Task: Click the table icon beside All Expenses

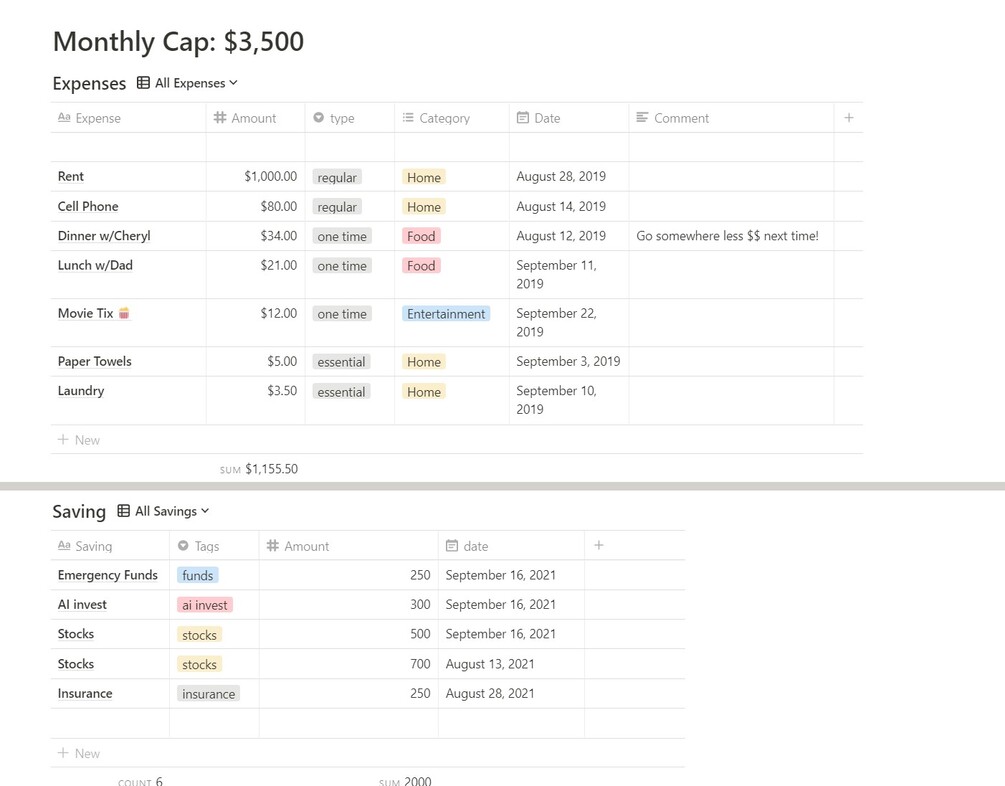Action: 143,83
